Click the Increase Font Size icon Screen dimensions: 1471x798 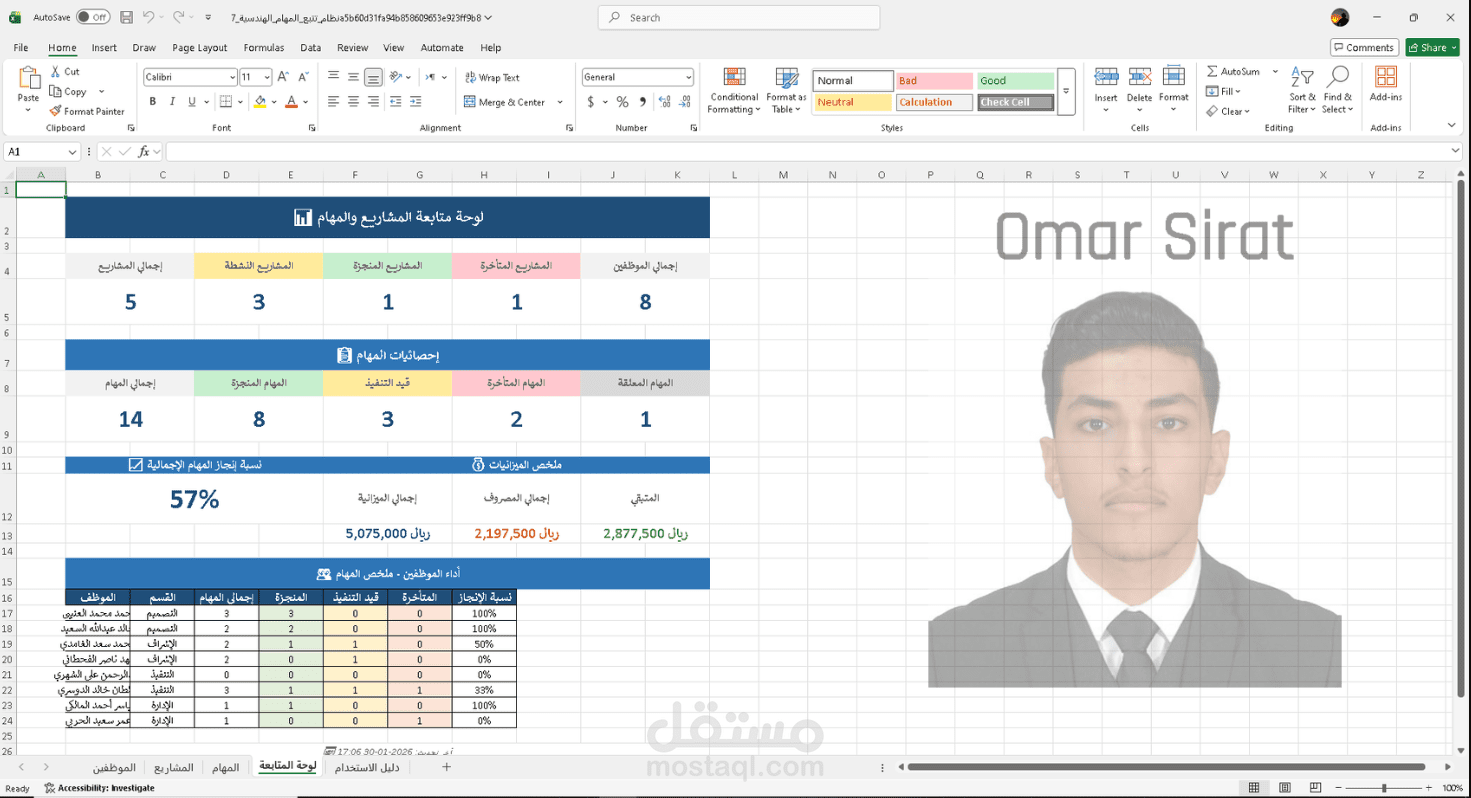pyautogui.click(x=283, y=77)
